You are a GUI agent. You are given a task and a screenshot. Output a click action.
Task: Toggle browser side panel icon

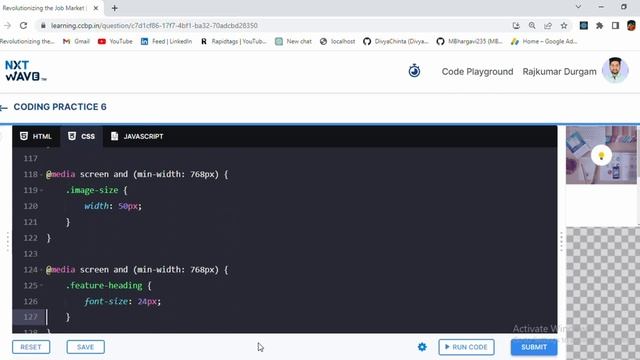615,25
